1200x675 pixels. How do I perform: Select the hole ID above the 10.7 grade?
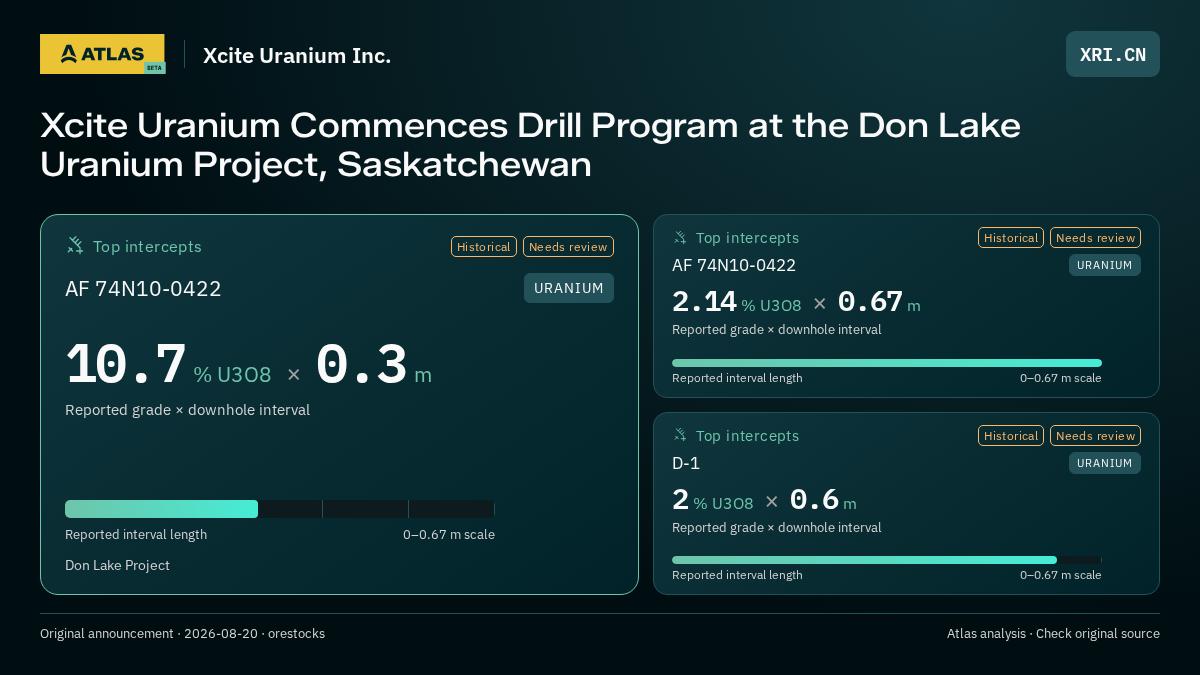tap(143, 289)
